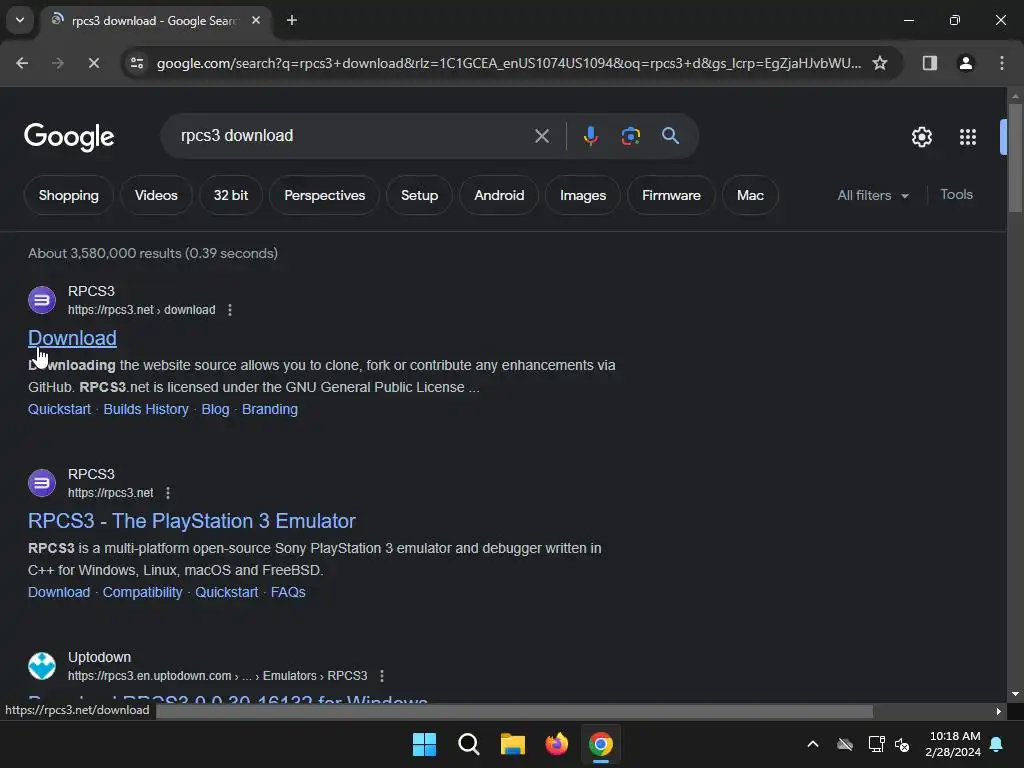Select the Setup filter chip
The image size is (1024, 768).
[x=419, y=195]
